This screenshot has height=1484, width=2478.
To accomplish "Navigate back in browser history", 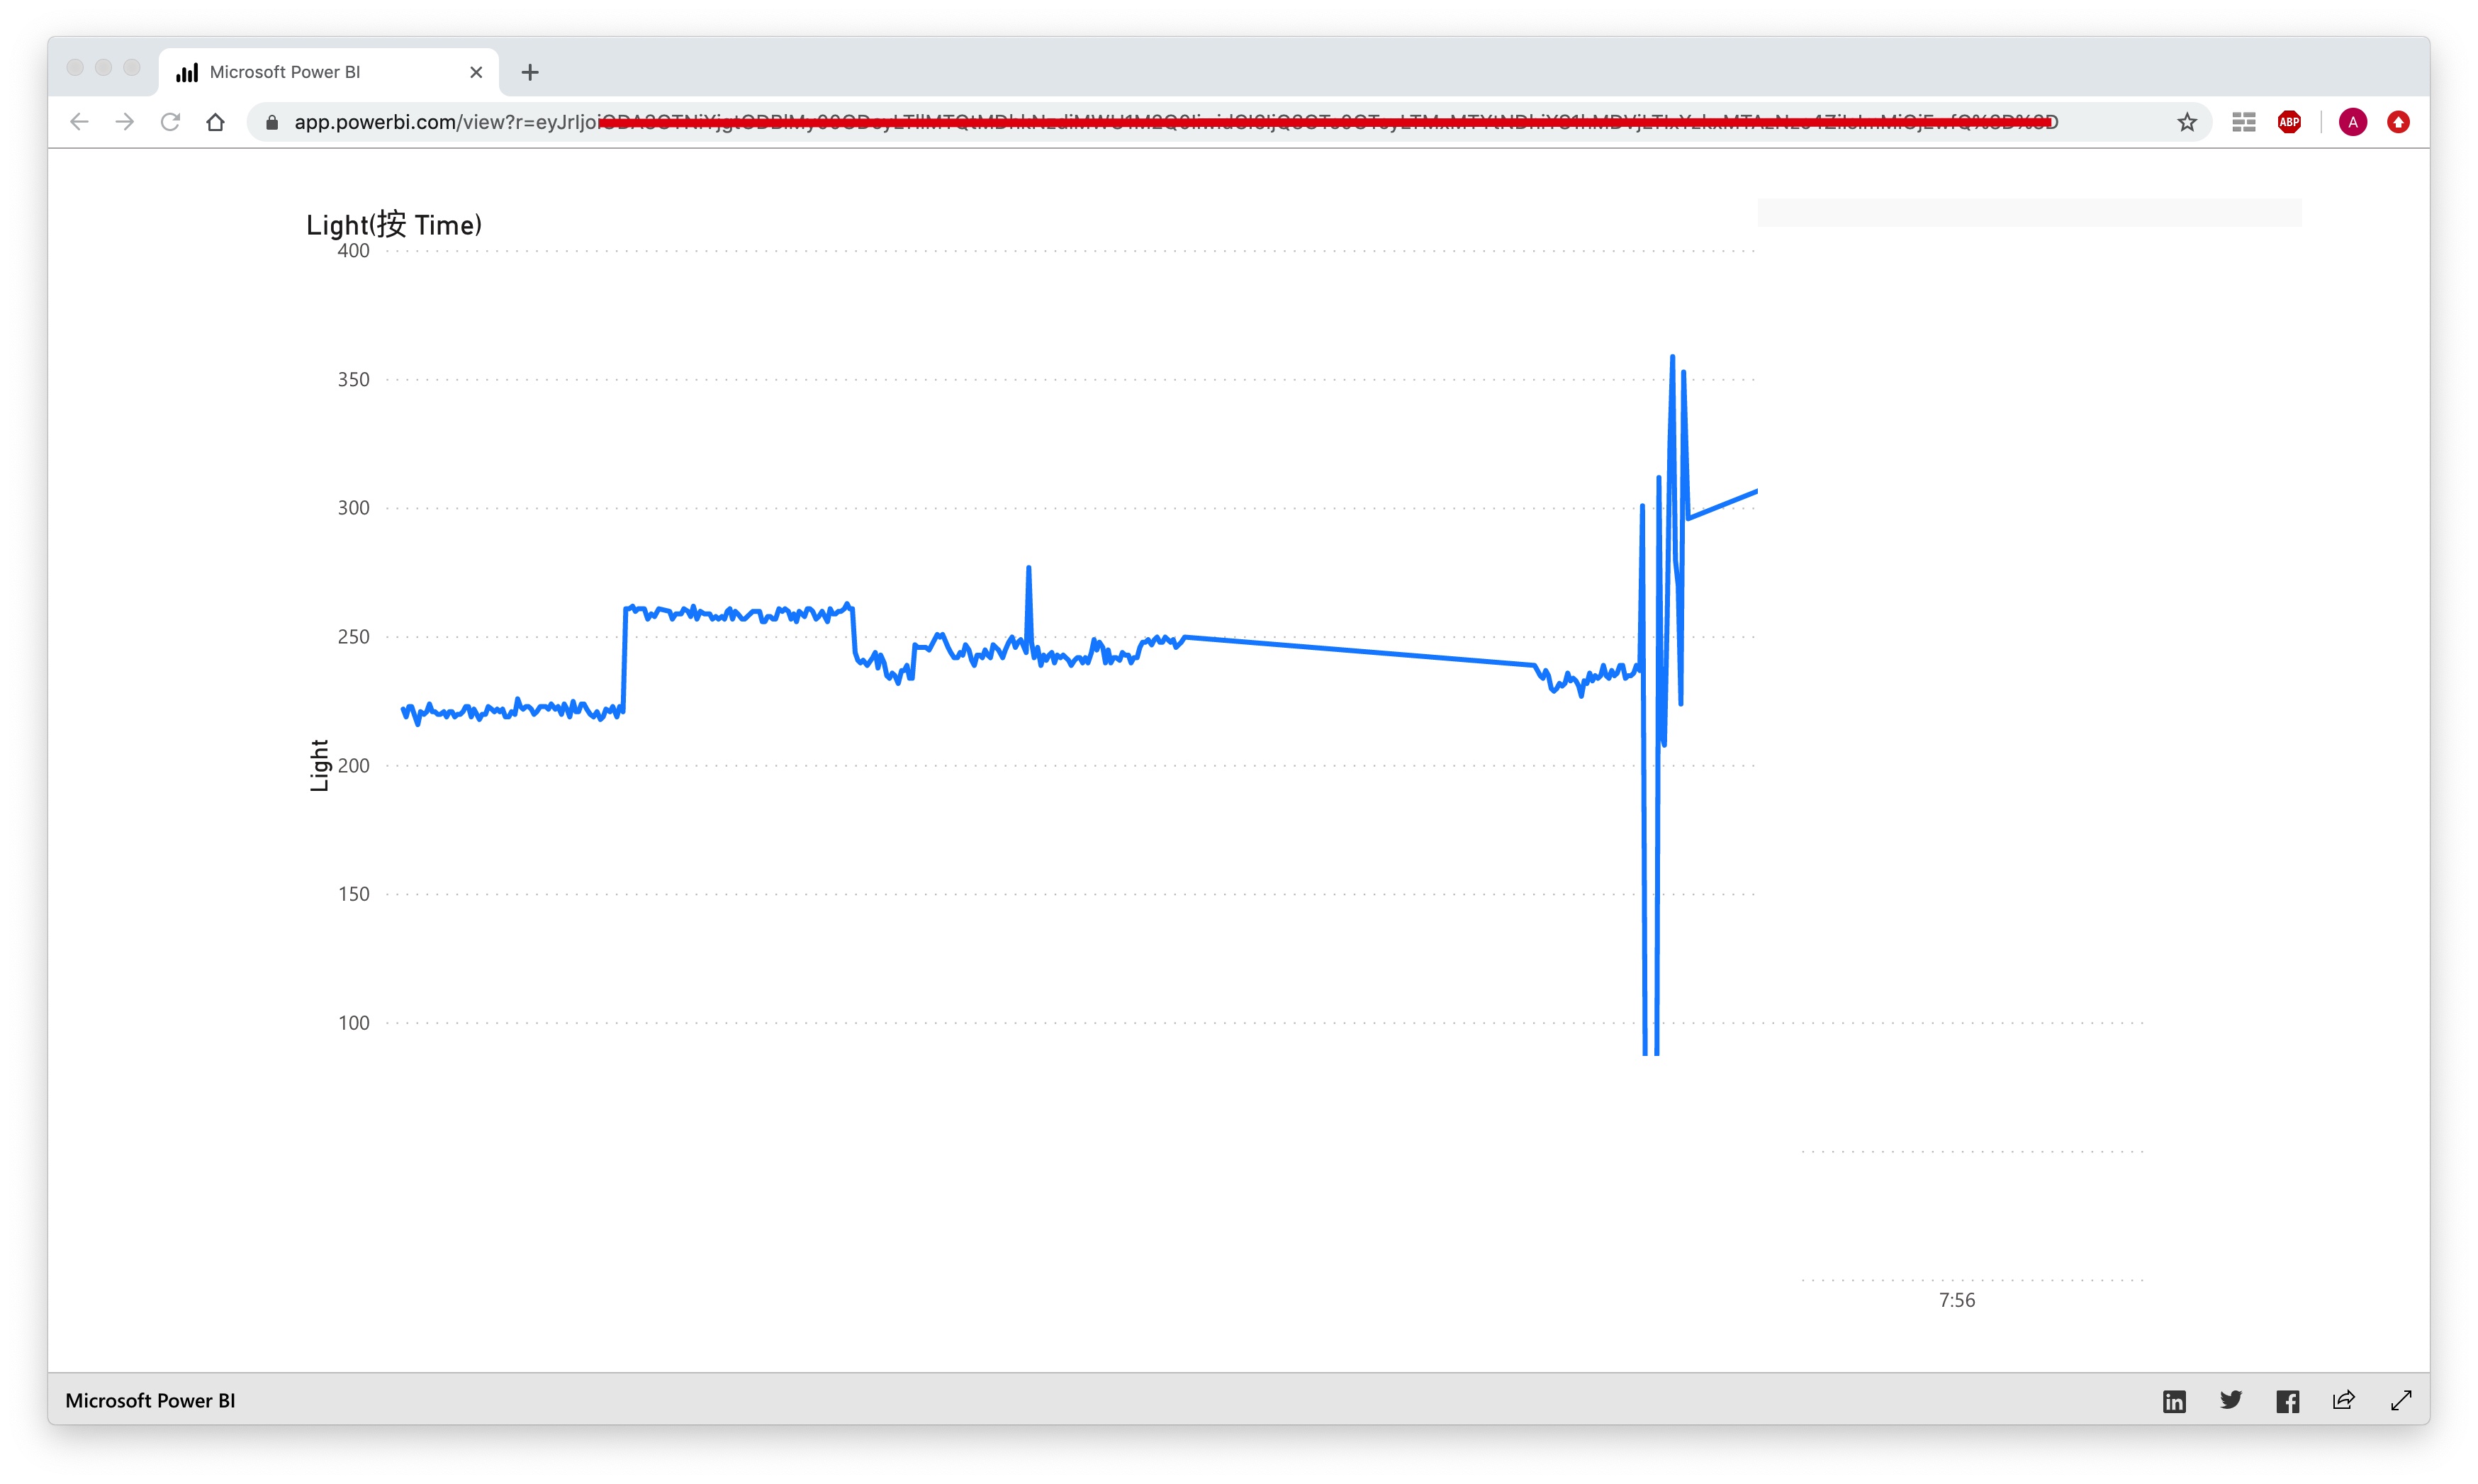I will (x=79, y=122).
